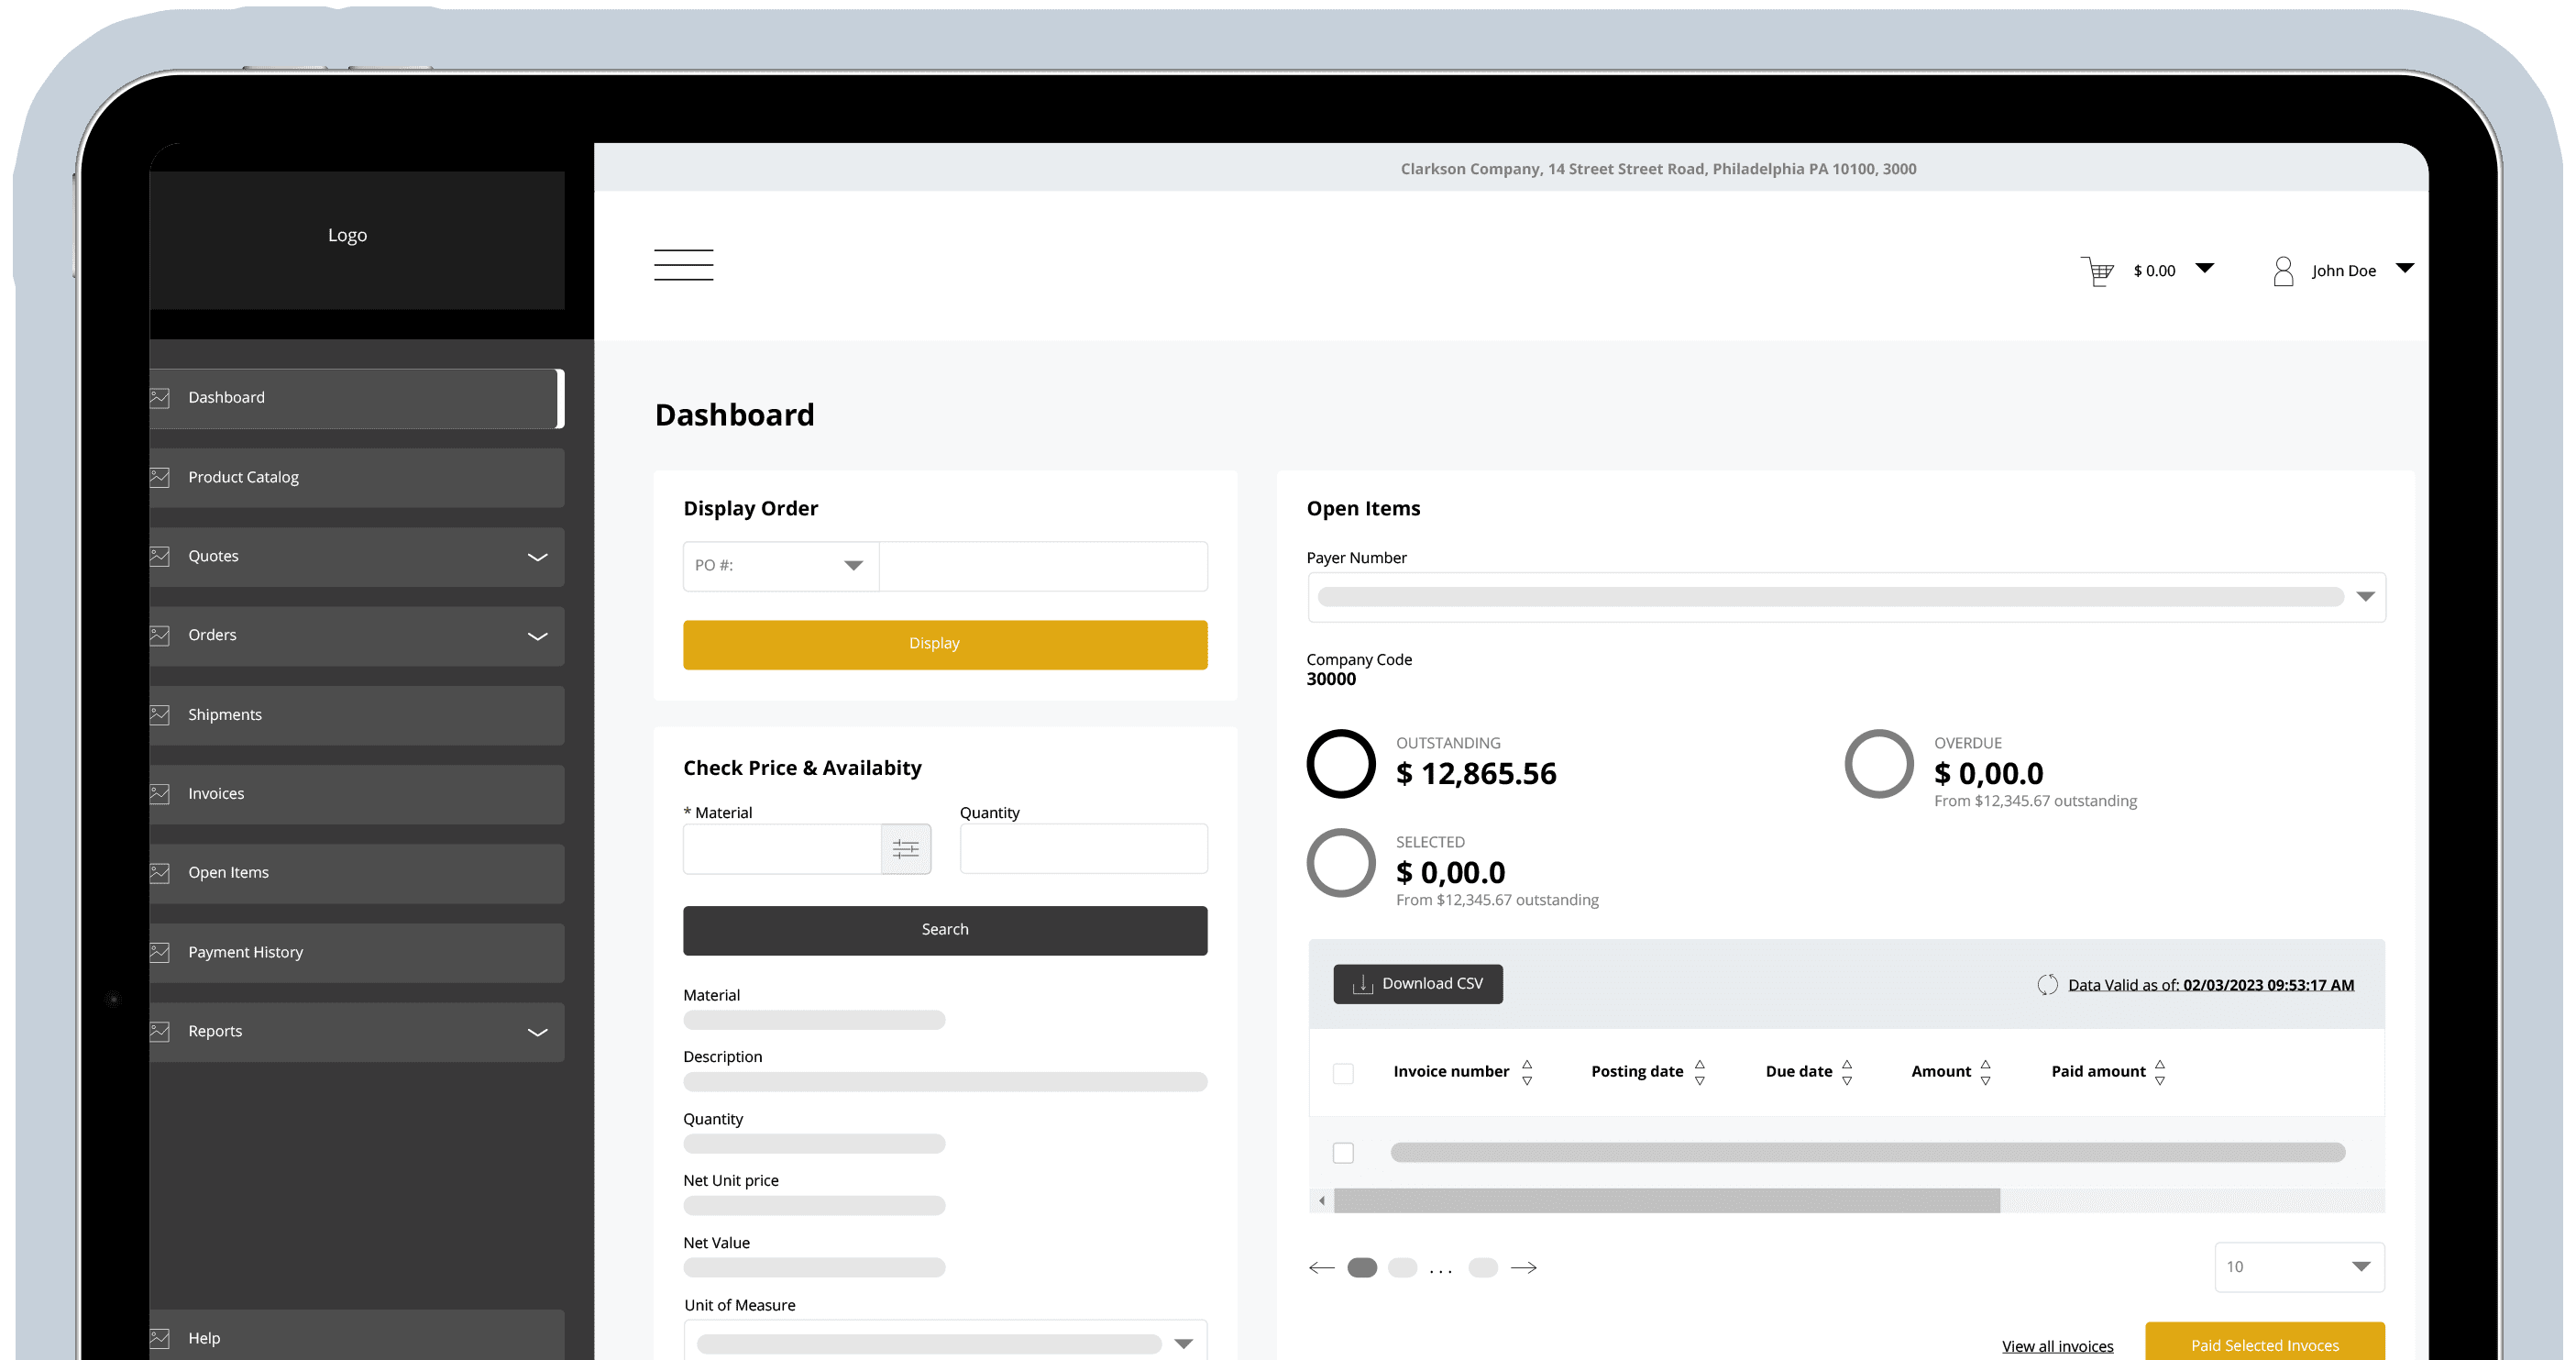This screenshot has height=1360, width=2576.
Task: Go to Shipments in the sidebar
Action: coord(356,715)
